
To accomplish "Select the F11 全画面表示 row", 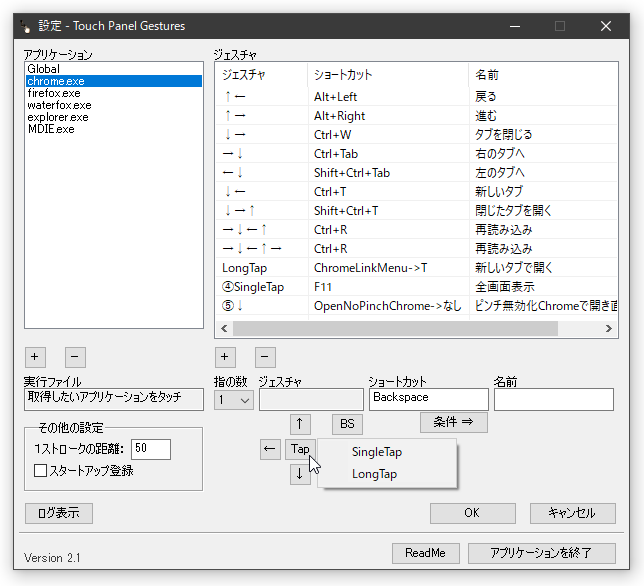I will pyautogui.click(x=416, y=287).
